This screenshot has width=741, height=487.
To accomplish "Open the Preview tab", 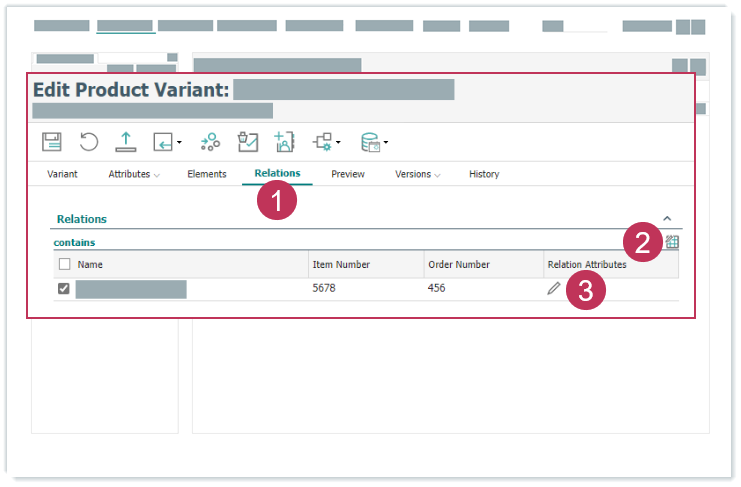I will click(348, 174).
